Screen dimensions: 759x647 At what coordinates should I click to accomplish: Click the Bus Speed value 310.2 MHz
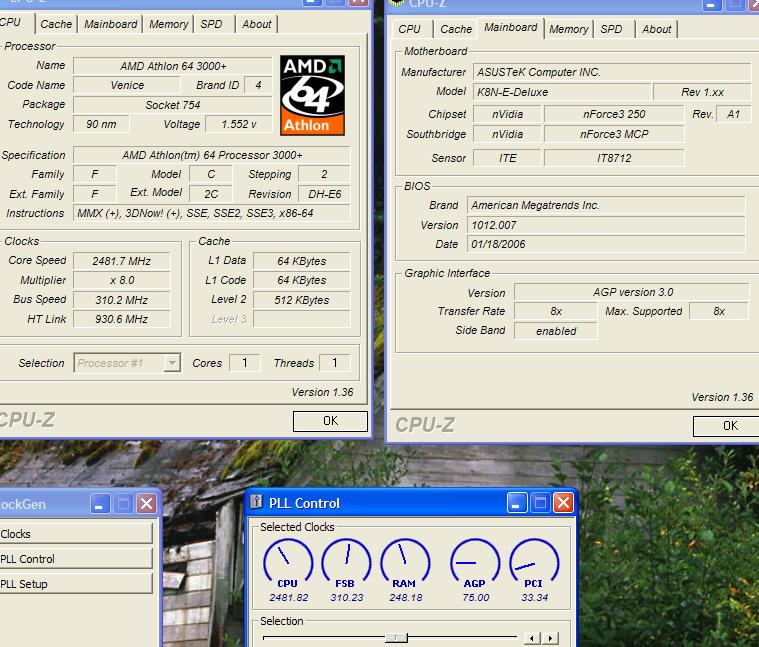point(121,300)
